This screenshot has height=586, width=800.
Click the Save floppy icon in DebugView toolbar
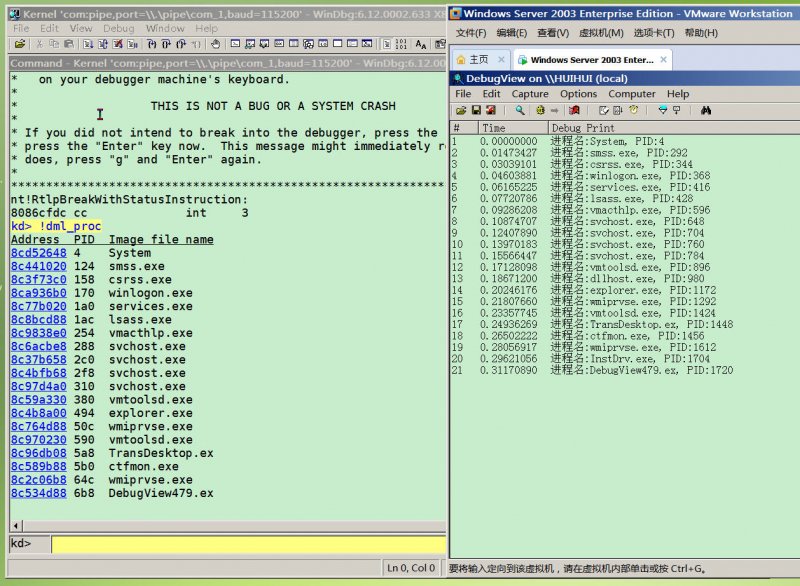(x=476, y=110)
